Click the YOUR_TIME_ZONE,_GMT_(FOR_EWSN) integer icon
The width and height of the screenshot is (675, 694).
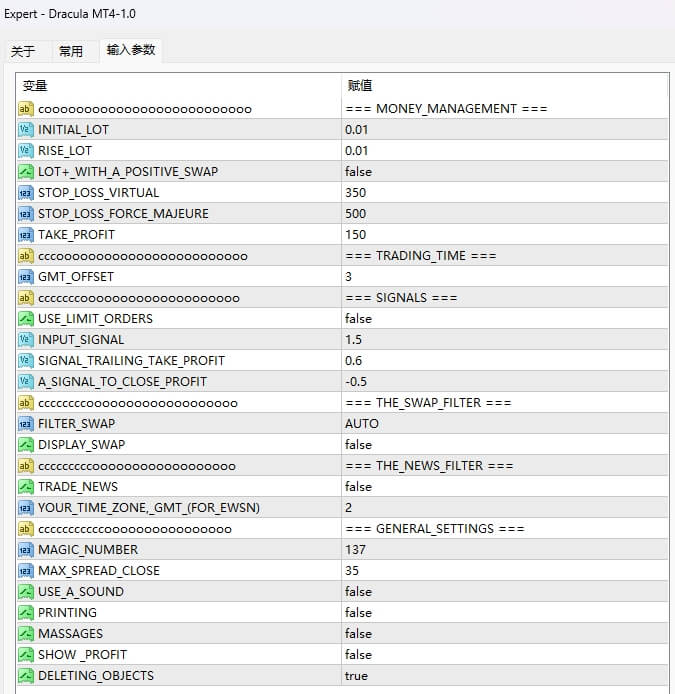click(x=26, y=508)
